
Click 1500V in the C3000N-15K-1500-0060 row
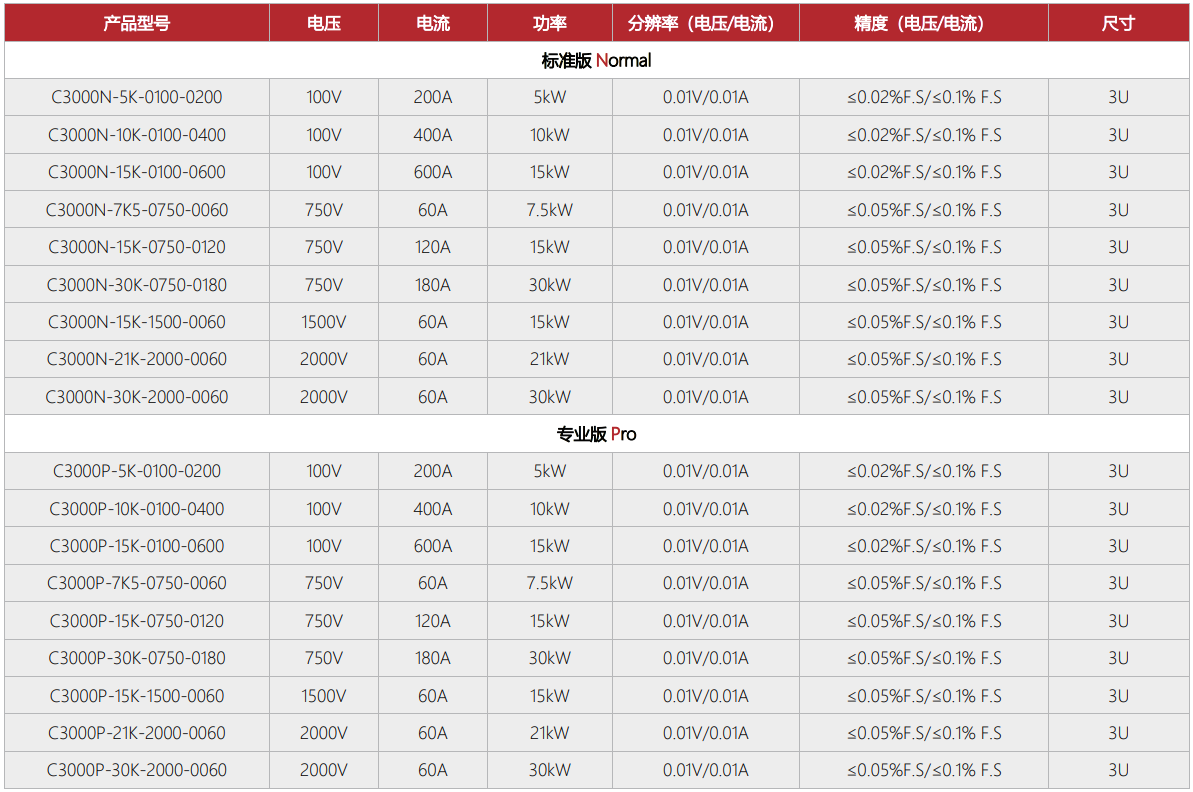[x=324, y=322]
